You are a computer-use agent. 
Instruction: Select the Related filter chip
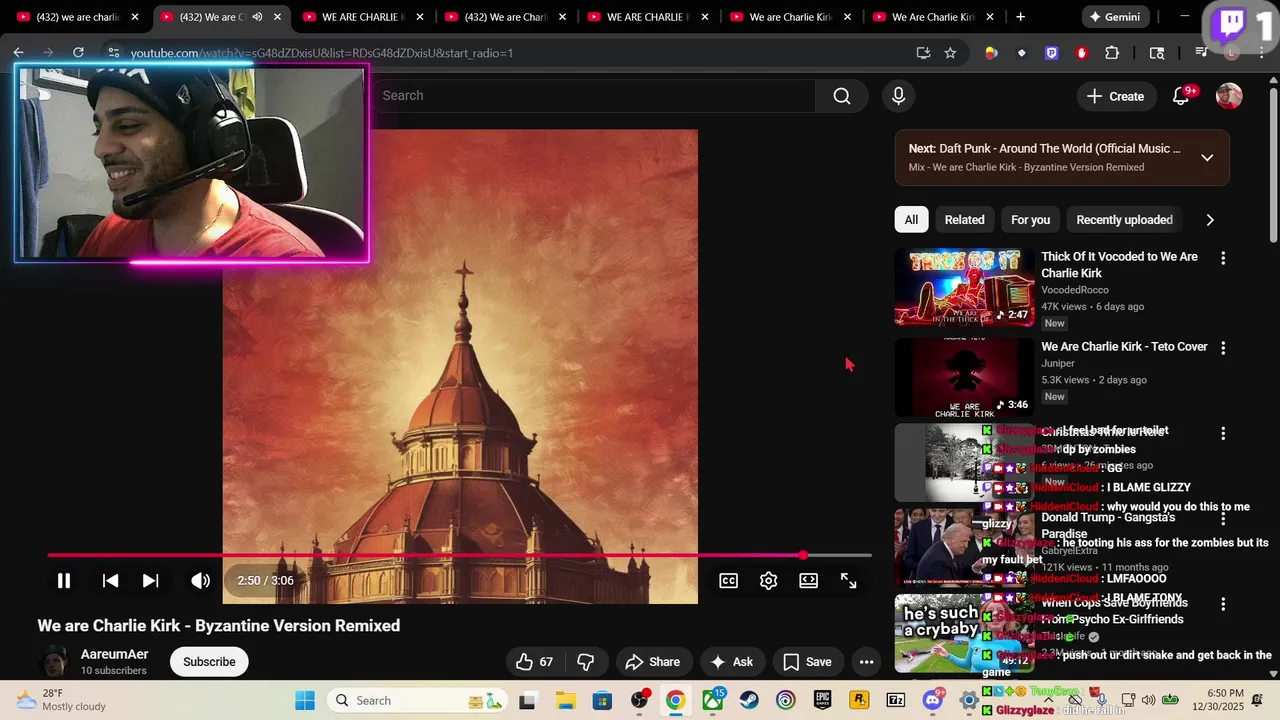point(964,220)
